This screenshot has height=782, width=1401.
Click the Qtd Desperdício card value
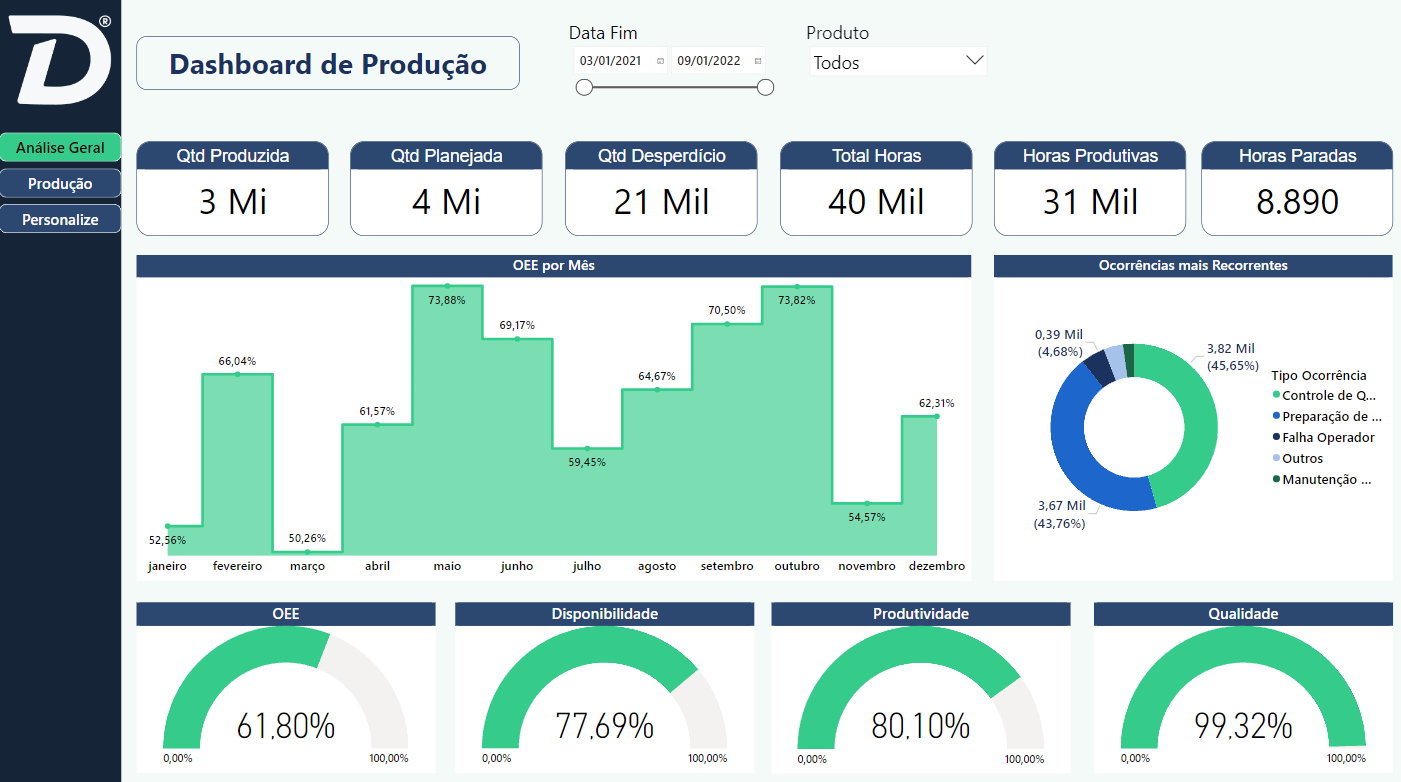(x=661, y=202)
